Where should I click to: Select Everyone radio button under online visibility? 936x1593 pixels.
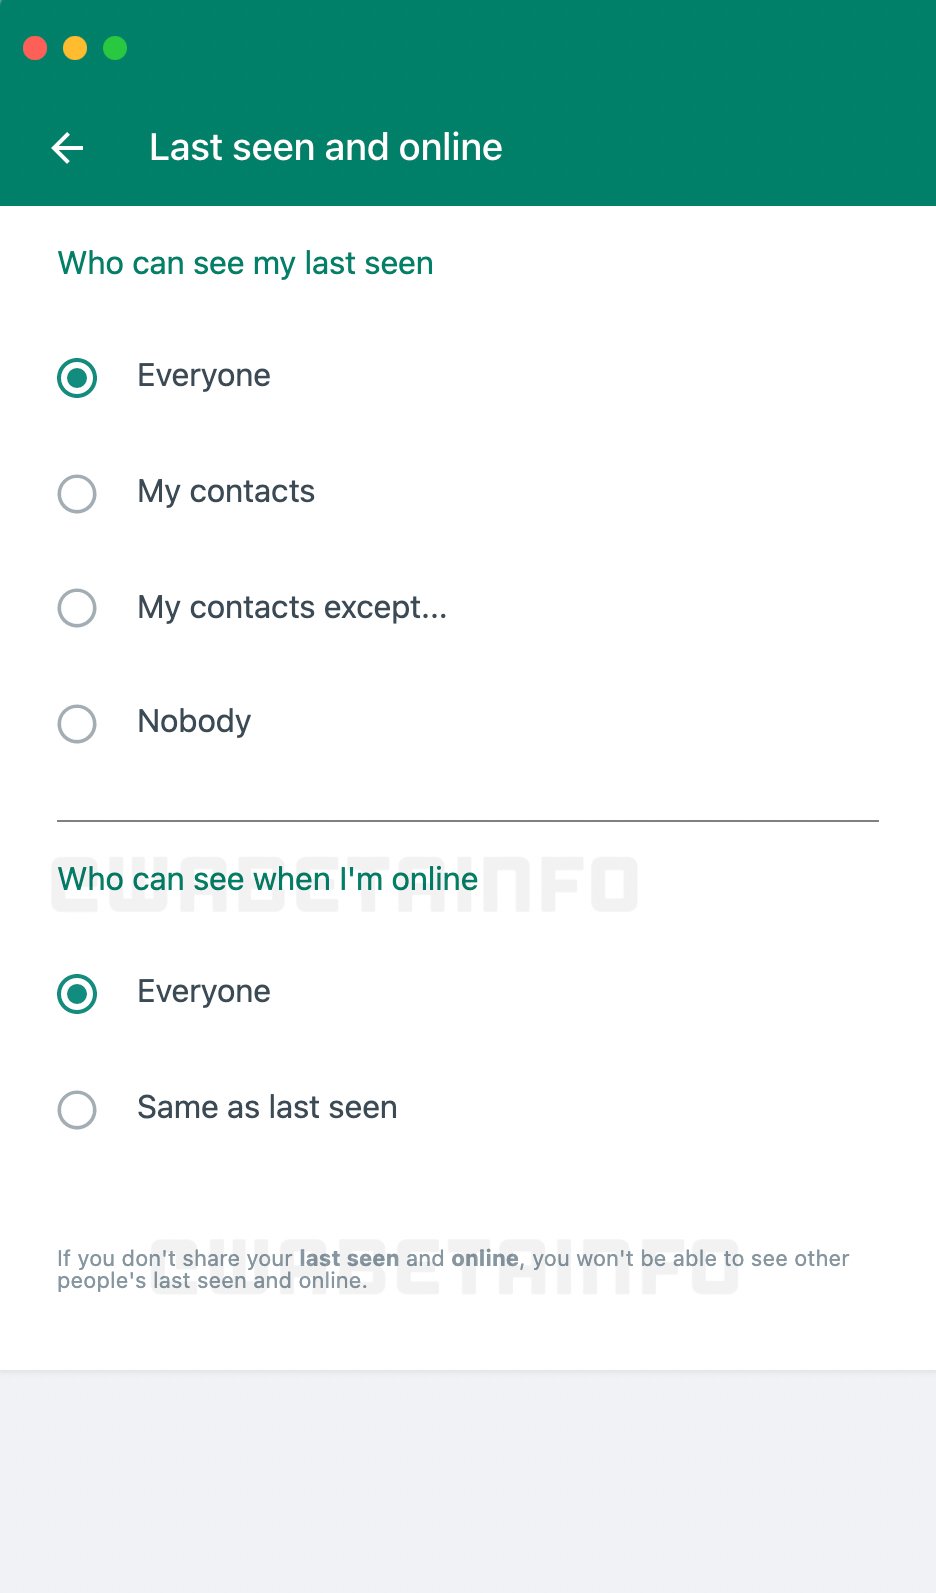point(77,994)
